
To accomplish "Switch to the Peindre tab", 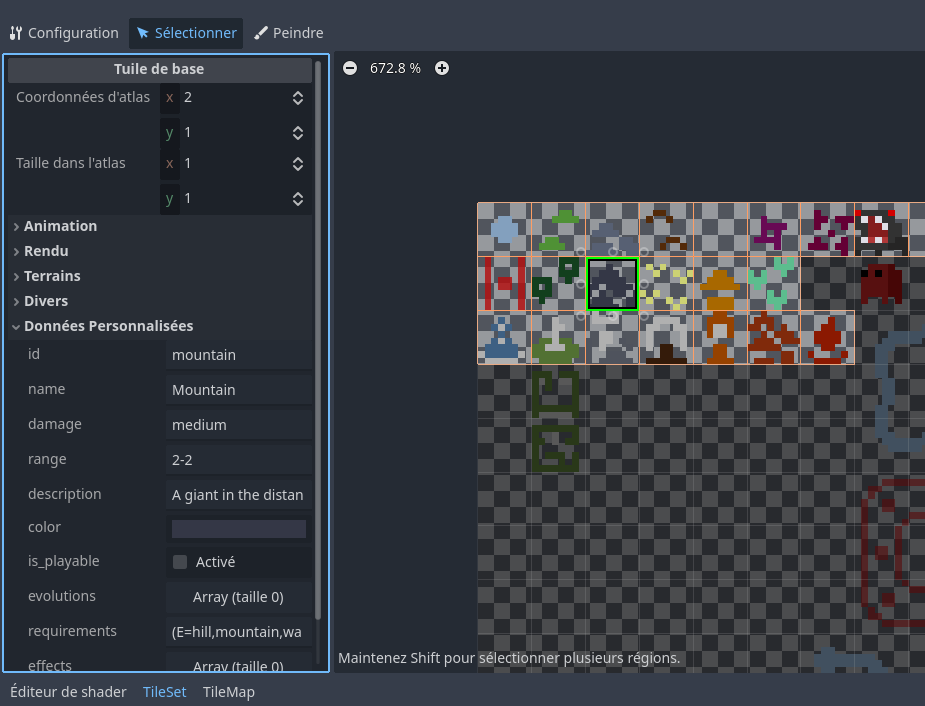I will pyautogui.click(x=289, y=33).
